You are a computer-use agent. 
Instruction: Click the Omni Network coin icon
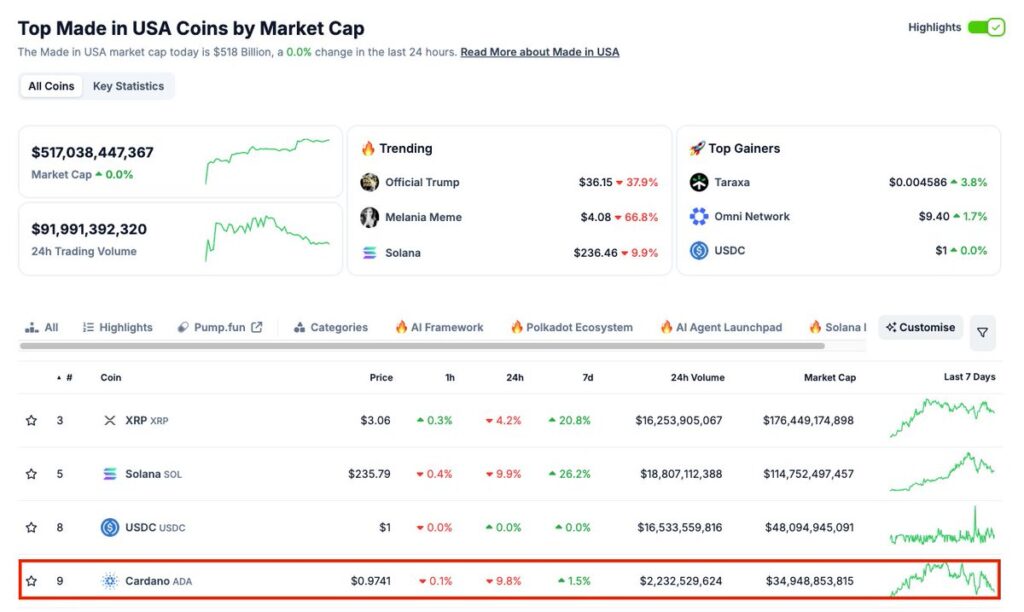tap(699, 216)
